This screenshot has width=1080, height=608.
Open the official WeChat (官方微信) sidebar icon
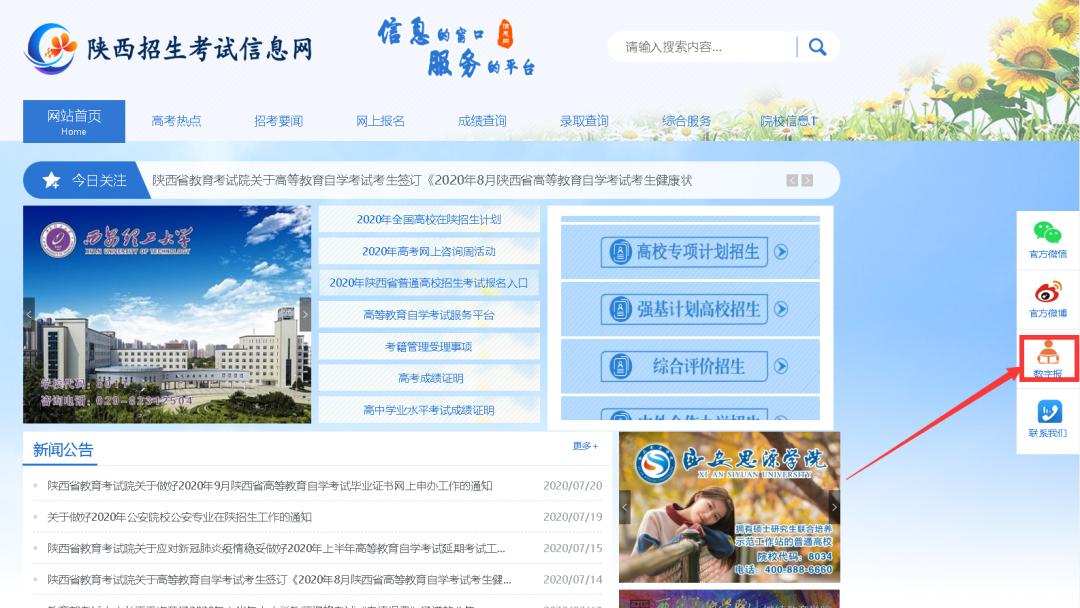pos(1048,240)
